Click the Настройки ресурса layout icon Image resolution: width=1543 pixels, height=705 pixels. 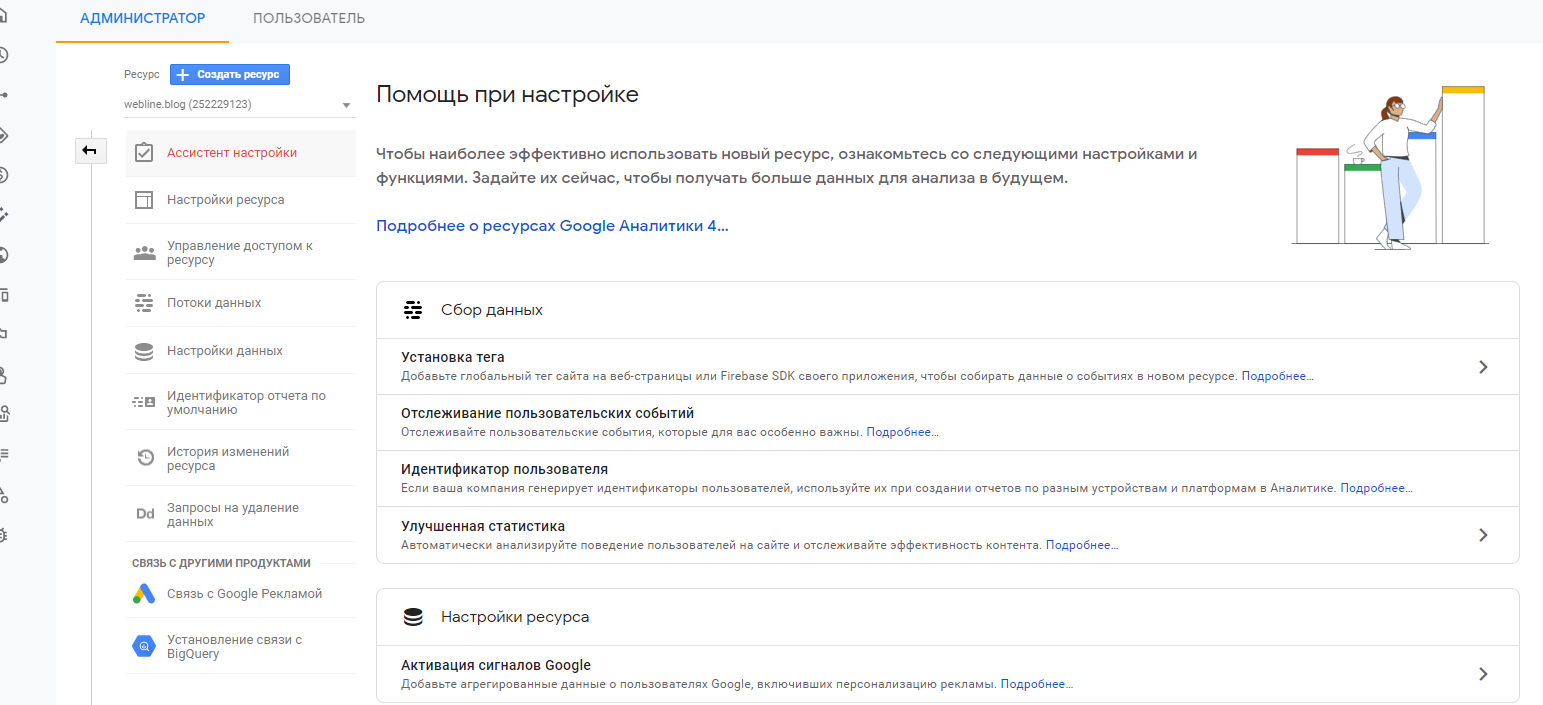tap(144, 200)
